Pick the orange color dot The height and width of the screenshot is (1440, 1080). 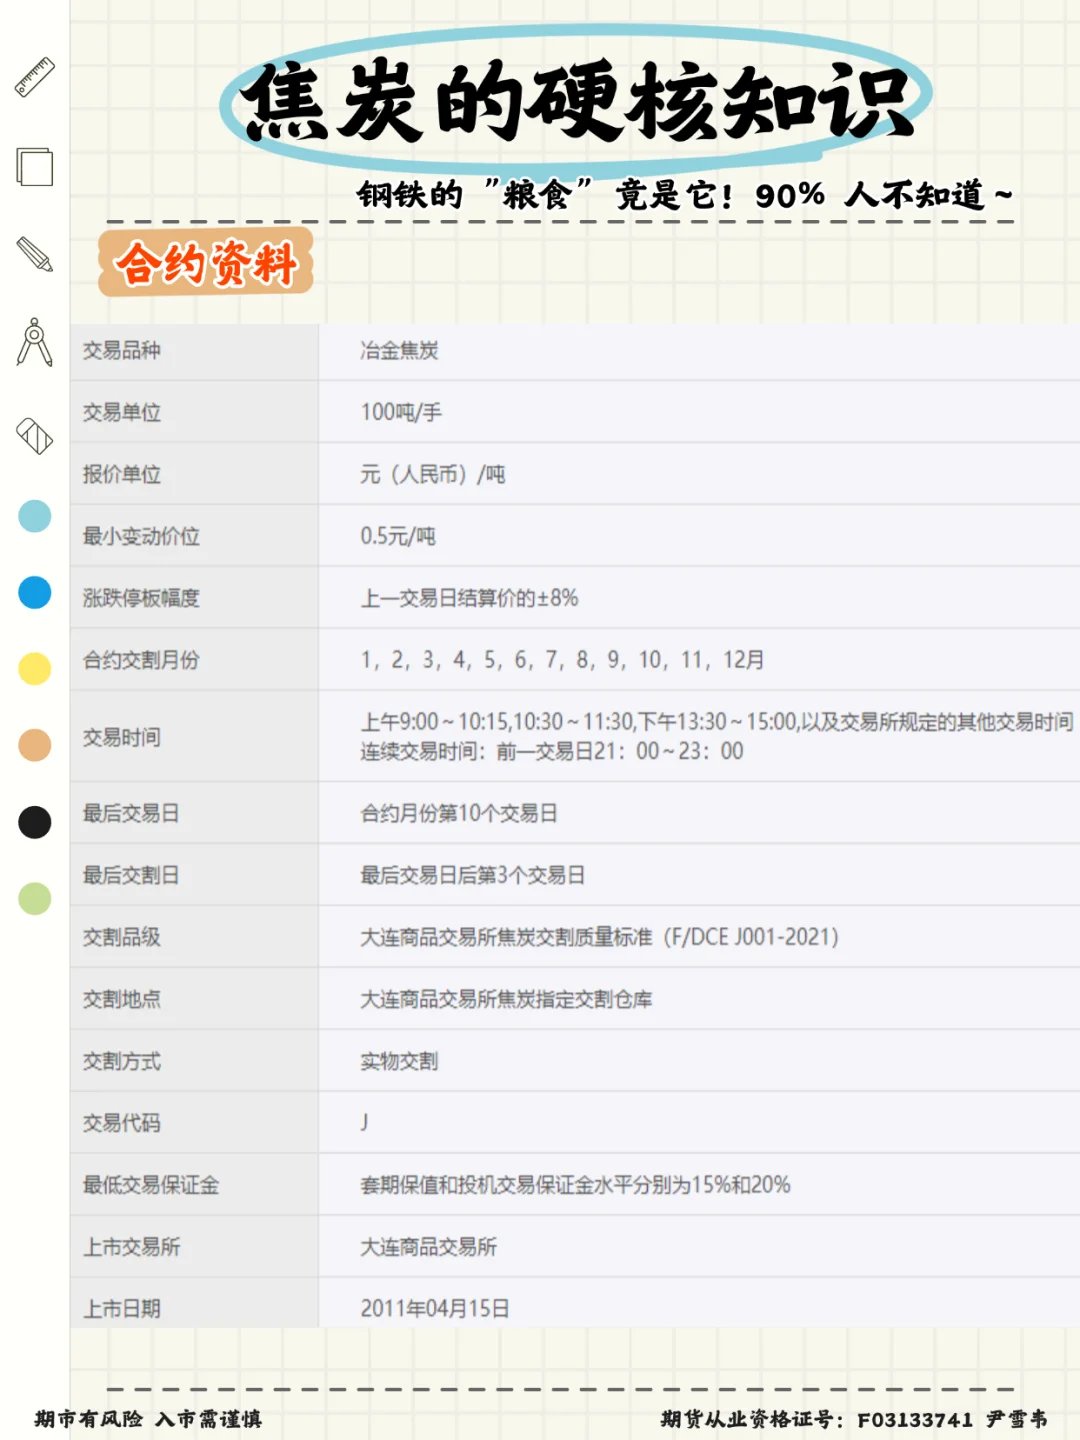point(35,745)
